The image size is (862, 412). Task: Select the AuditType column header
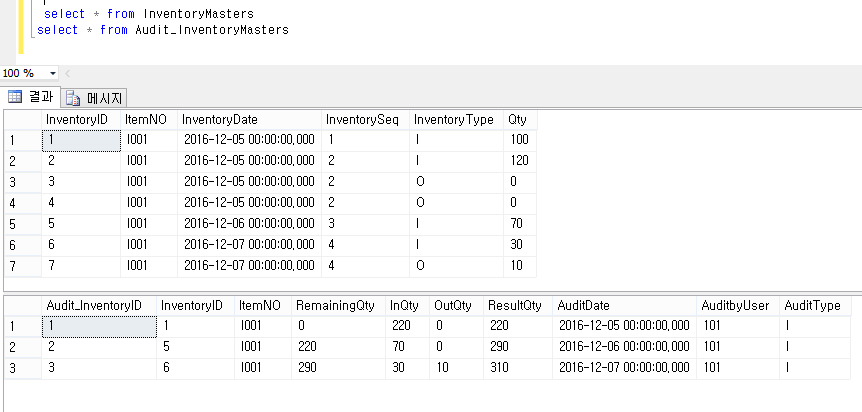click(812, 306)
